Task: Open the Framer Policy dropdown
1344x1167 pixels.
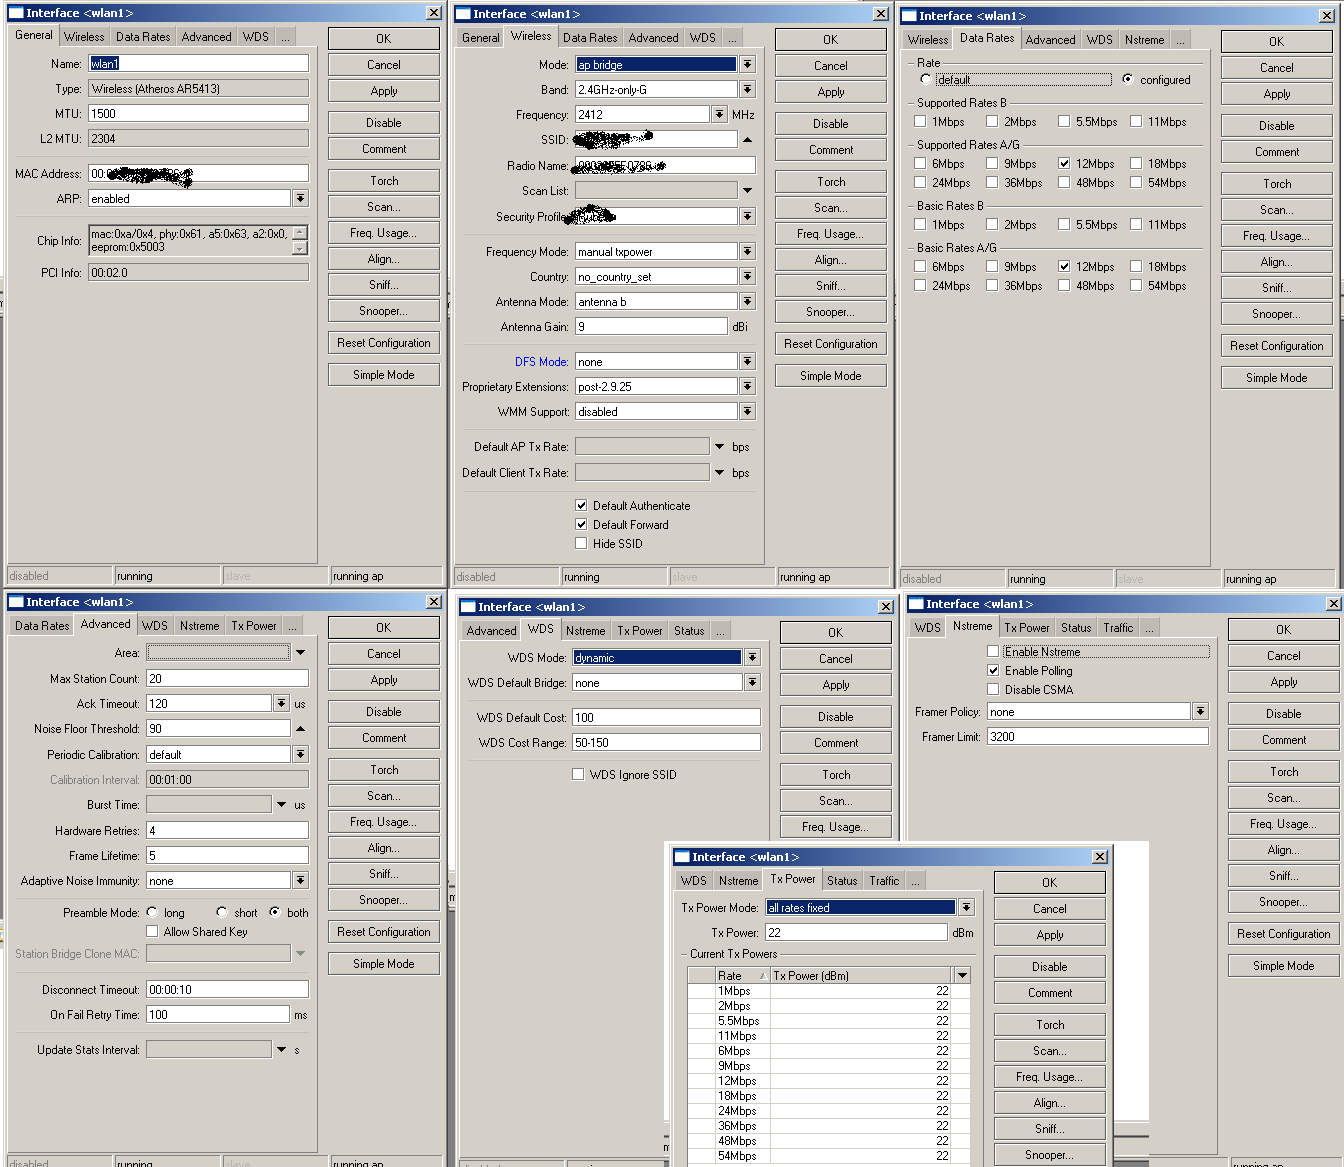Action: click(1200, 711)
